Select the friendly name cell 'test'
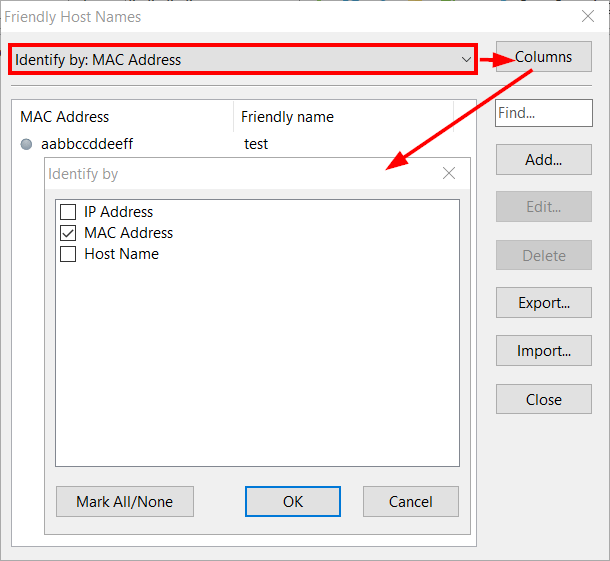This screenshot has width=610, height=561. point(256,144)
